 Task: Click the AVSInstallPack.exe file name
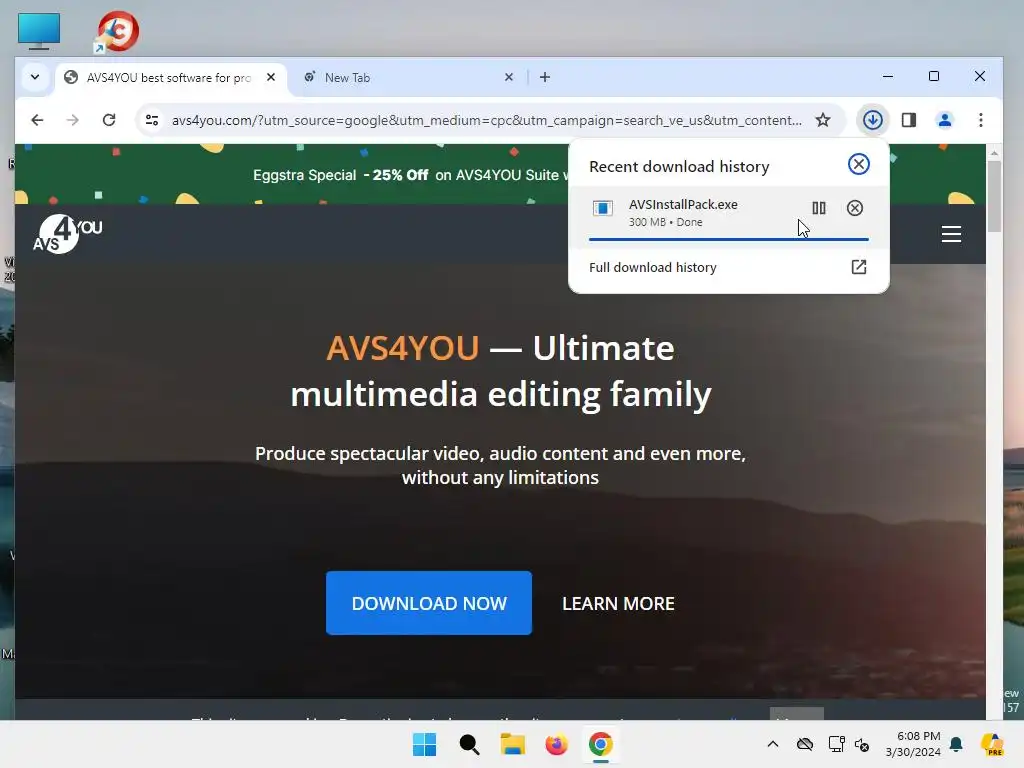click(683, 204)
